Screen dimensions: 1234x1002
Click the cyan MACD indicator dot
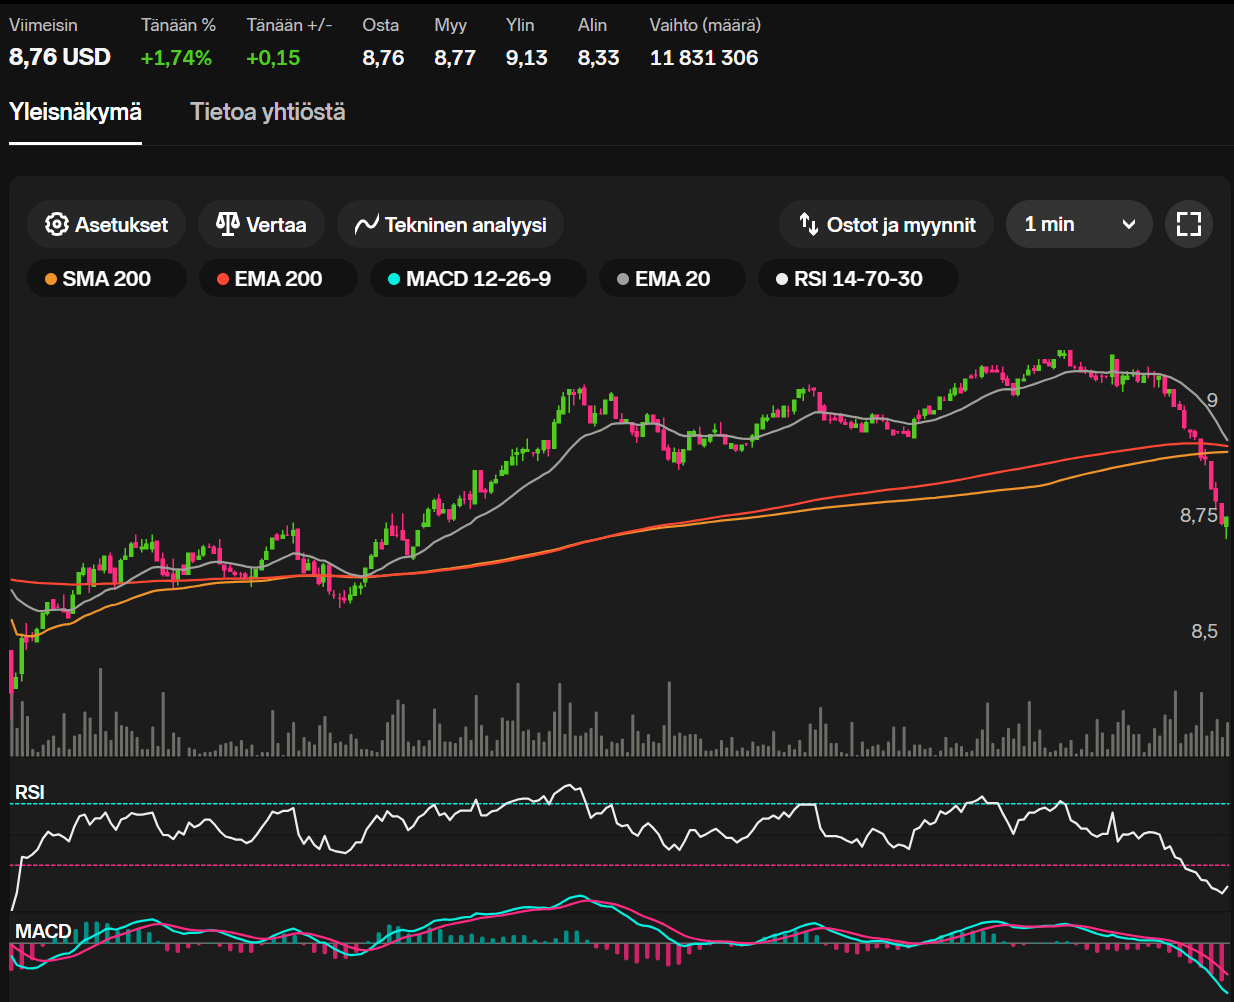[x=394, y=279]
